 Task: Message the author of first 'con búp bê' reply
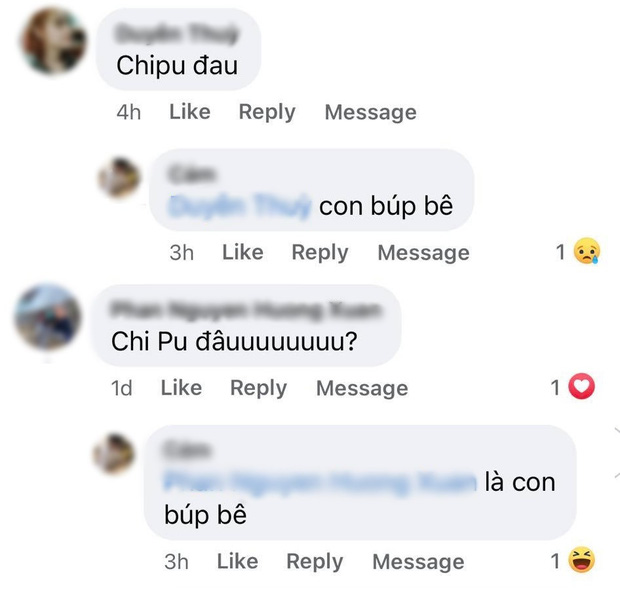click(423, 253)
